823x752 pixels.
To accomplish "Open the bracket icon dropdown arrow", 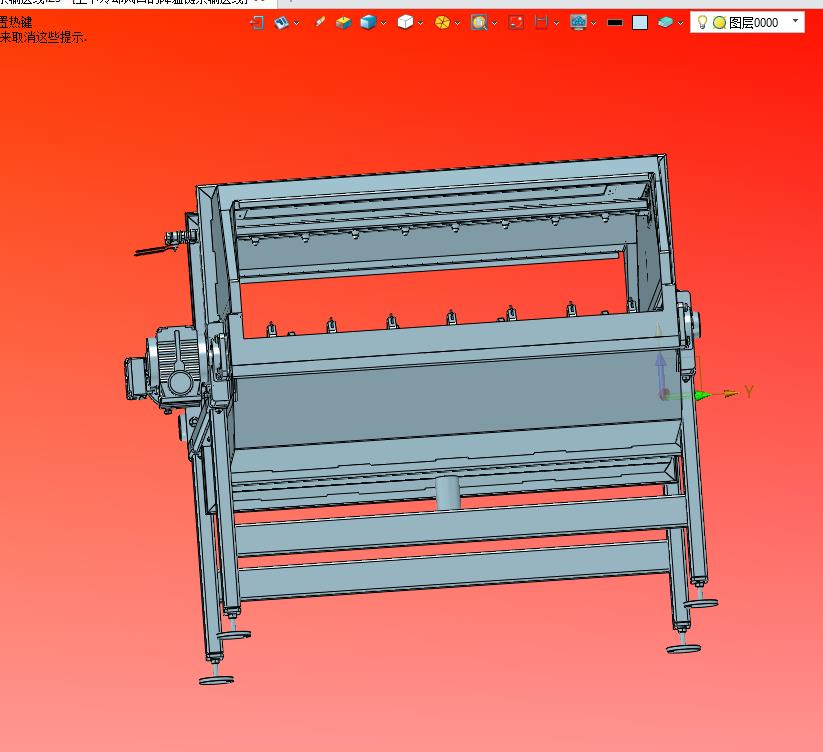I will (x=556, y=23).
